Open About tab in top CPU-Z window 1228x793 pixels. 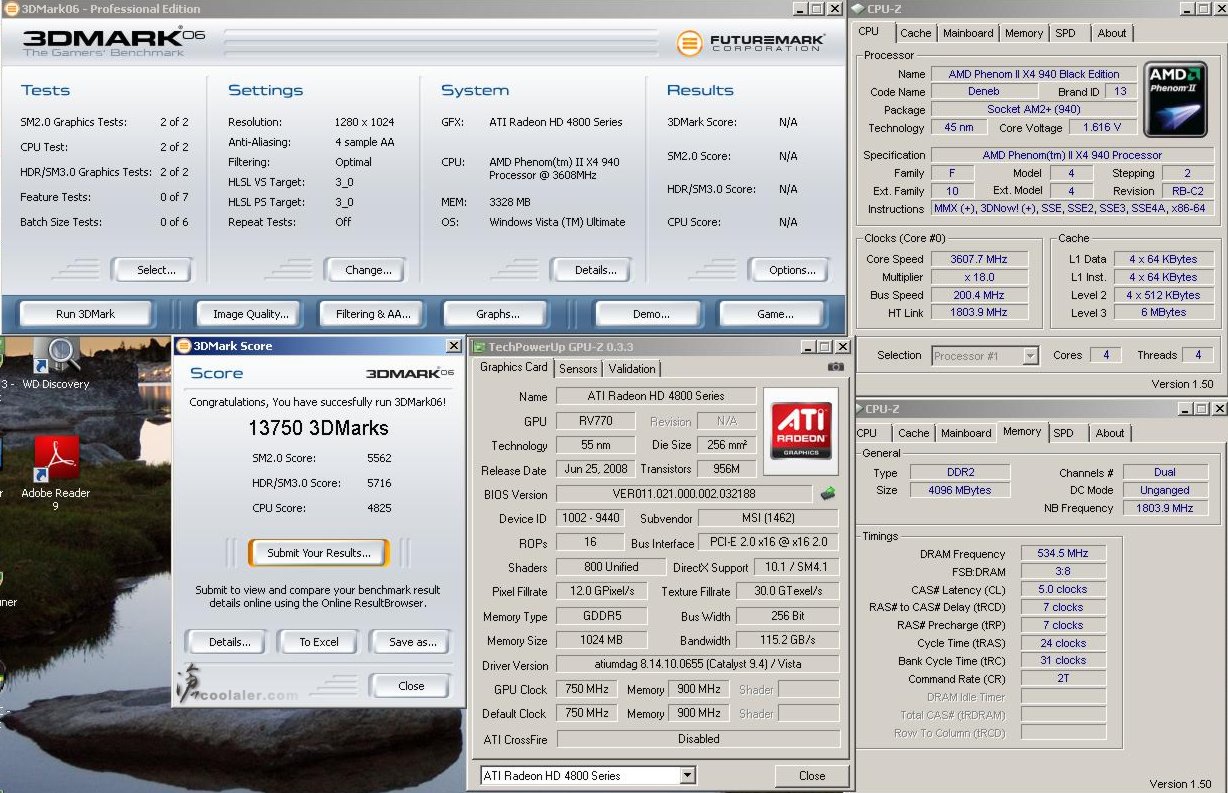(1112, 33)
